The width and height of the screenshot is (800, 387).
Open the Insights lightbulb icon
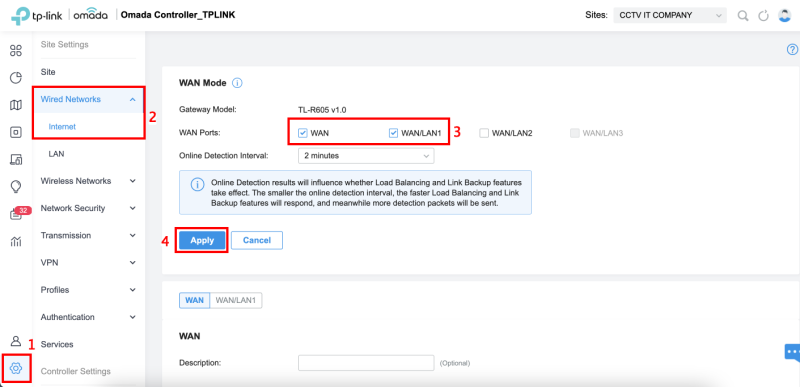16,187
